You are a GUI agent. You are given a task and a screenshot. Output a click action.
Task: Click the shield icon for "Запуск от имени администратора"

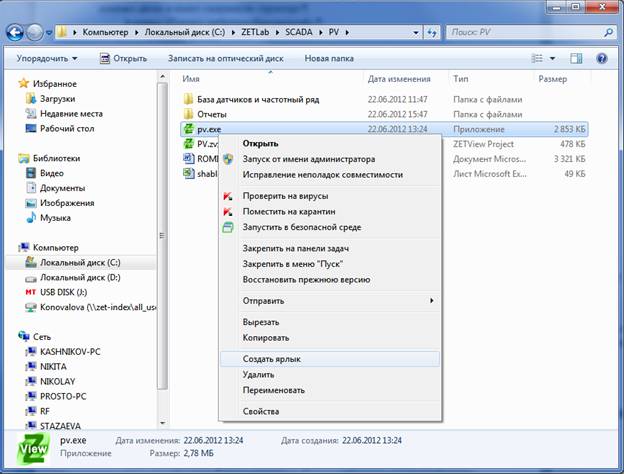pos(228,159)
